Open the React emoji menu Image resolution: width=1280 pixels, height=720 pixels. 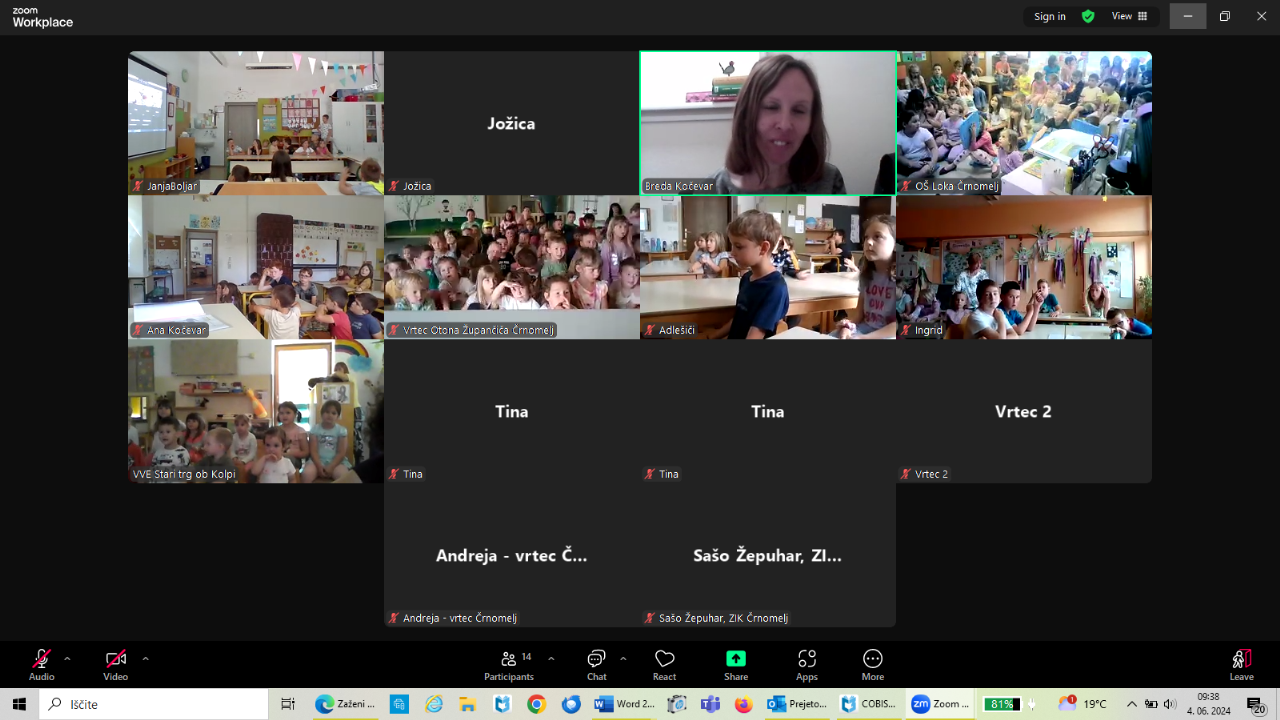click(664, 665)
